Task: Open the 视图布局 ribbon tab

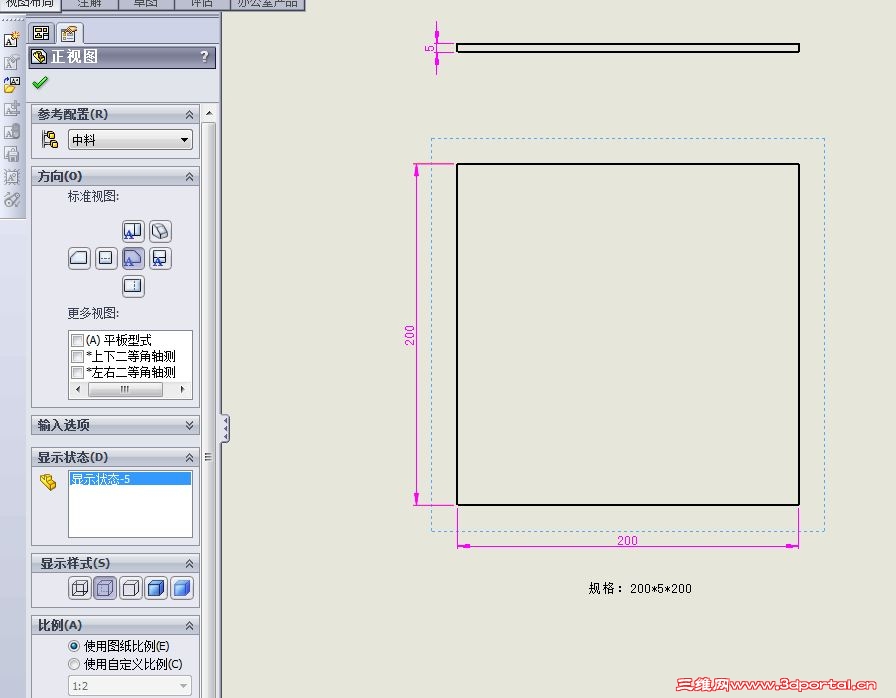Action: tap(30, 3)
